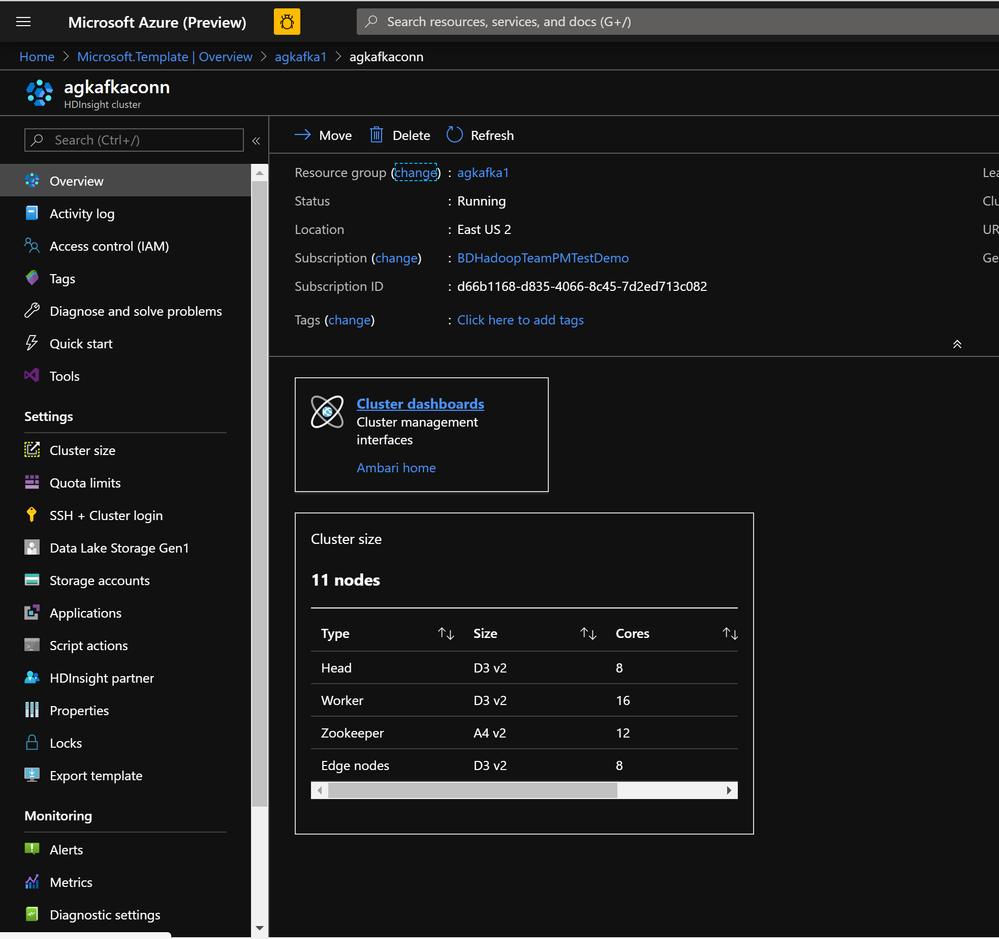Click Microsoft.Template | Overview breadcrumb

click(165, 57)
